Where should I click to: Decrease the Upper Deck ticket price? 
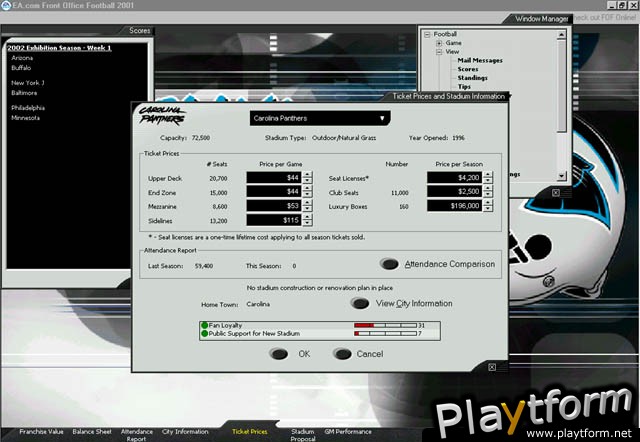point(307,181)
